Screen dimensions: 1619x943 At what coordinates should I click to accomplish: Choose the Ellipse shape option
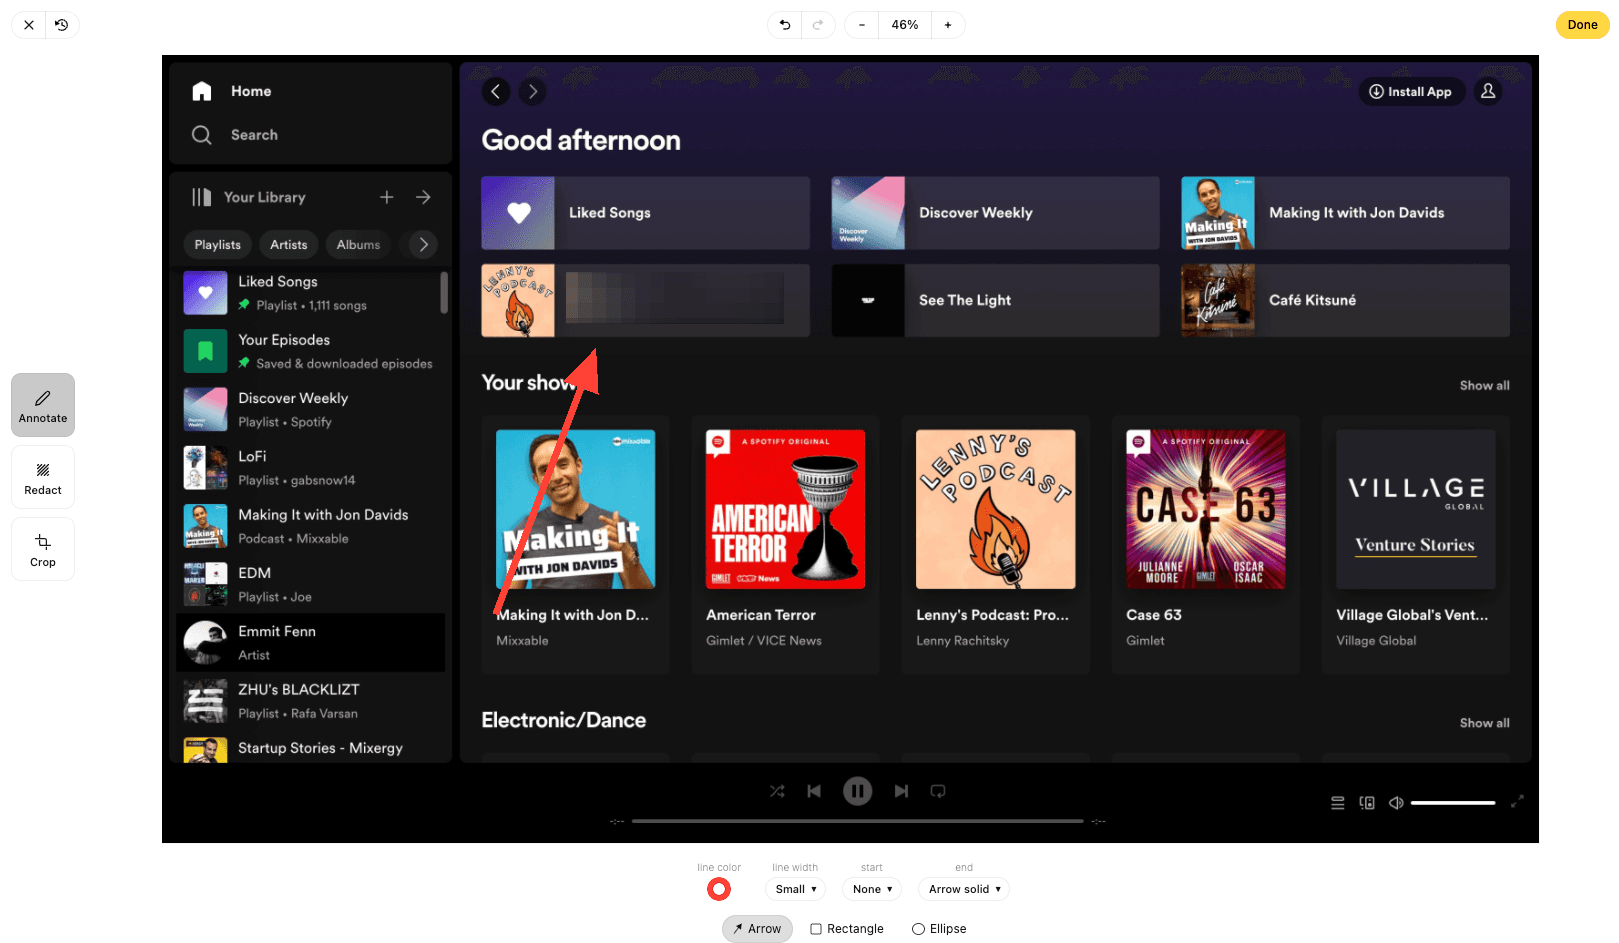click(x=939, y=929)
